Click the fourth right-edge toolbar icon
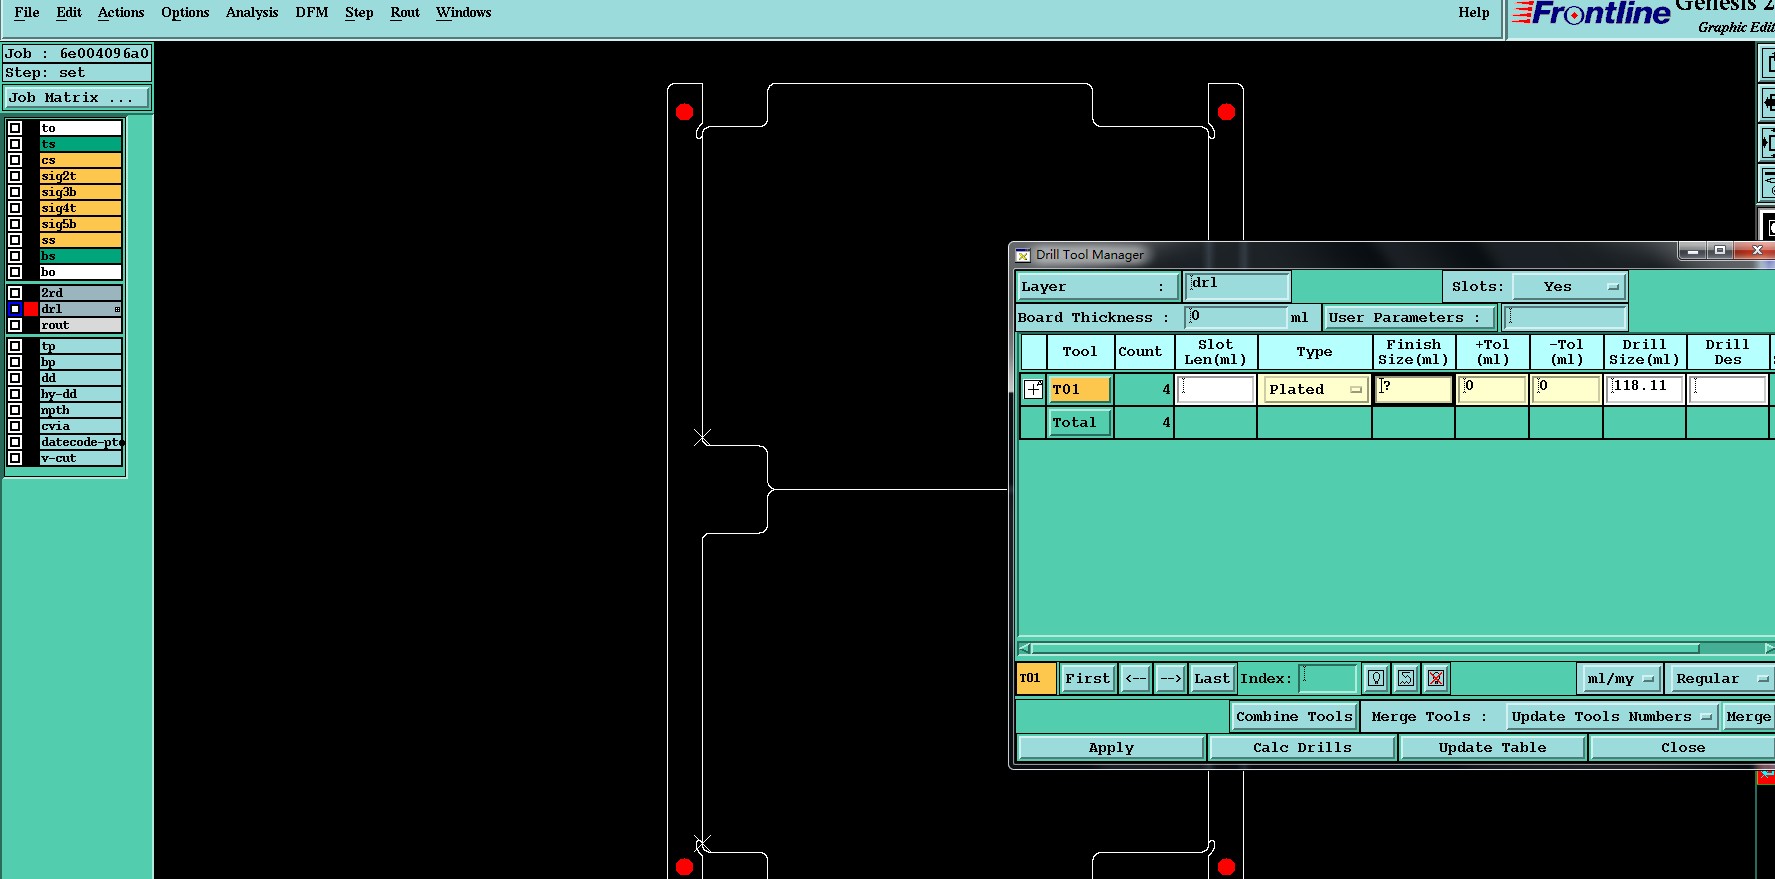 (1767, 182)
